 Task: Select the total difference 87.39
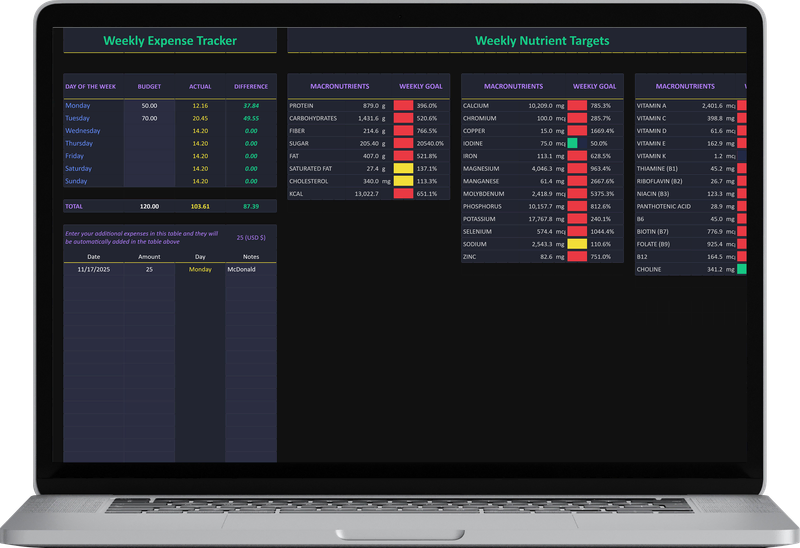pyautogui.click(x=251, y=207)
